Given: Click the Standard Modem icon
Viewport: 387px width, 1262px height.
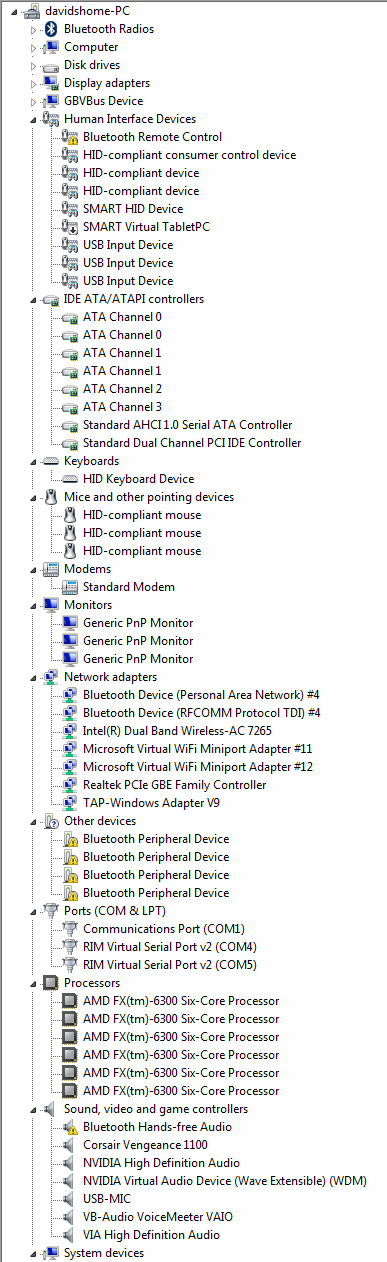Looking at the screenshot, I should (70, 587).
